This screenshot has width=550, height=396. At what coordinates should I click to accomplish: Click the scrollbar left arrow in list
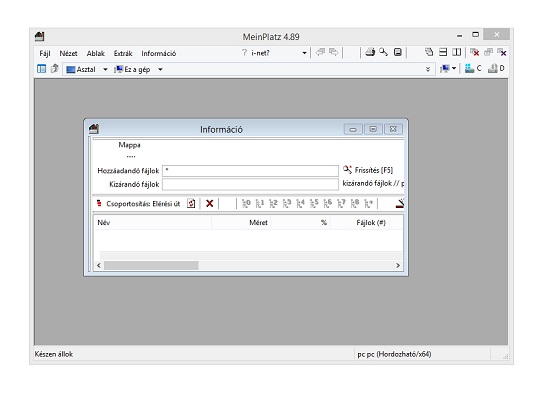click(99, 266)
